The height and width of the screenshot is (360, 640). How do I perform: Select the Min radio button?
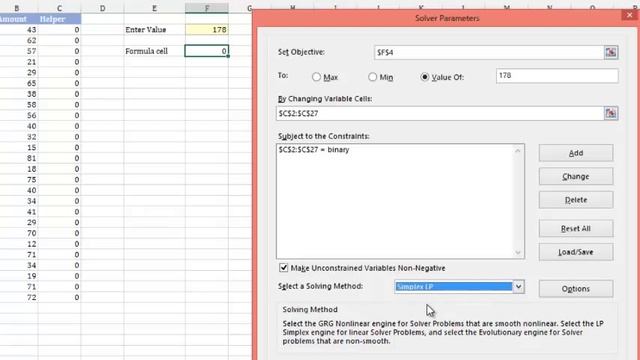[x=372, y=77]
